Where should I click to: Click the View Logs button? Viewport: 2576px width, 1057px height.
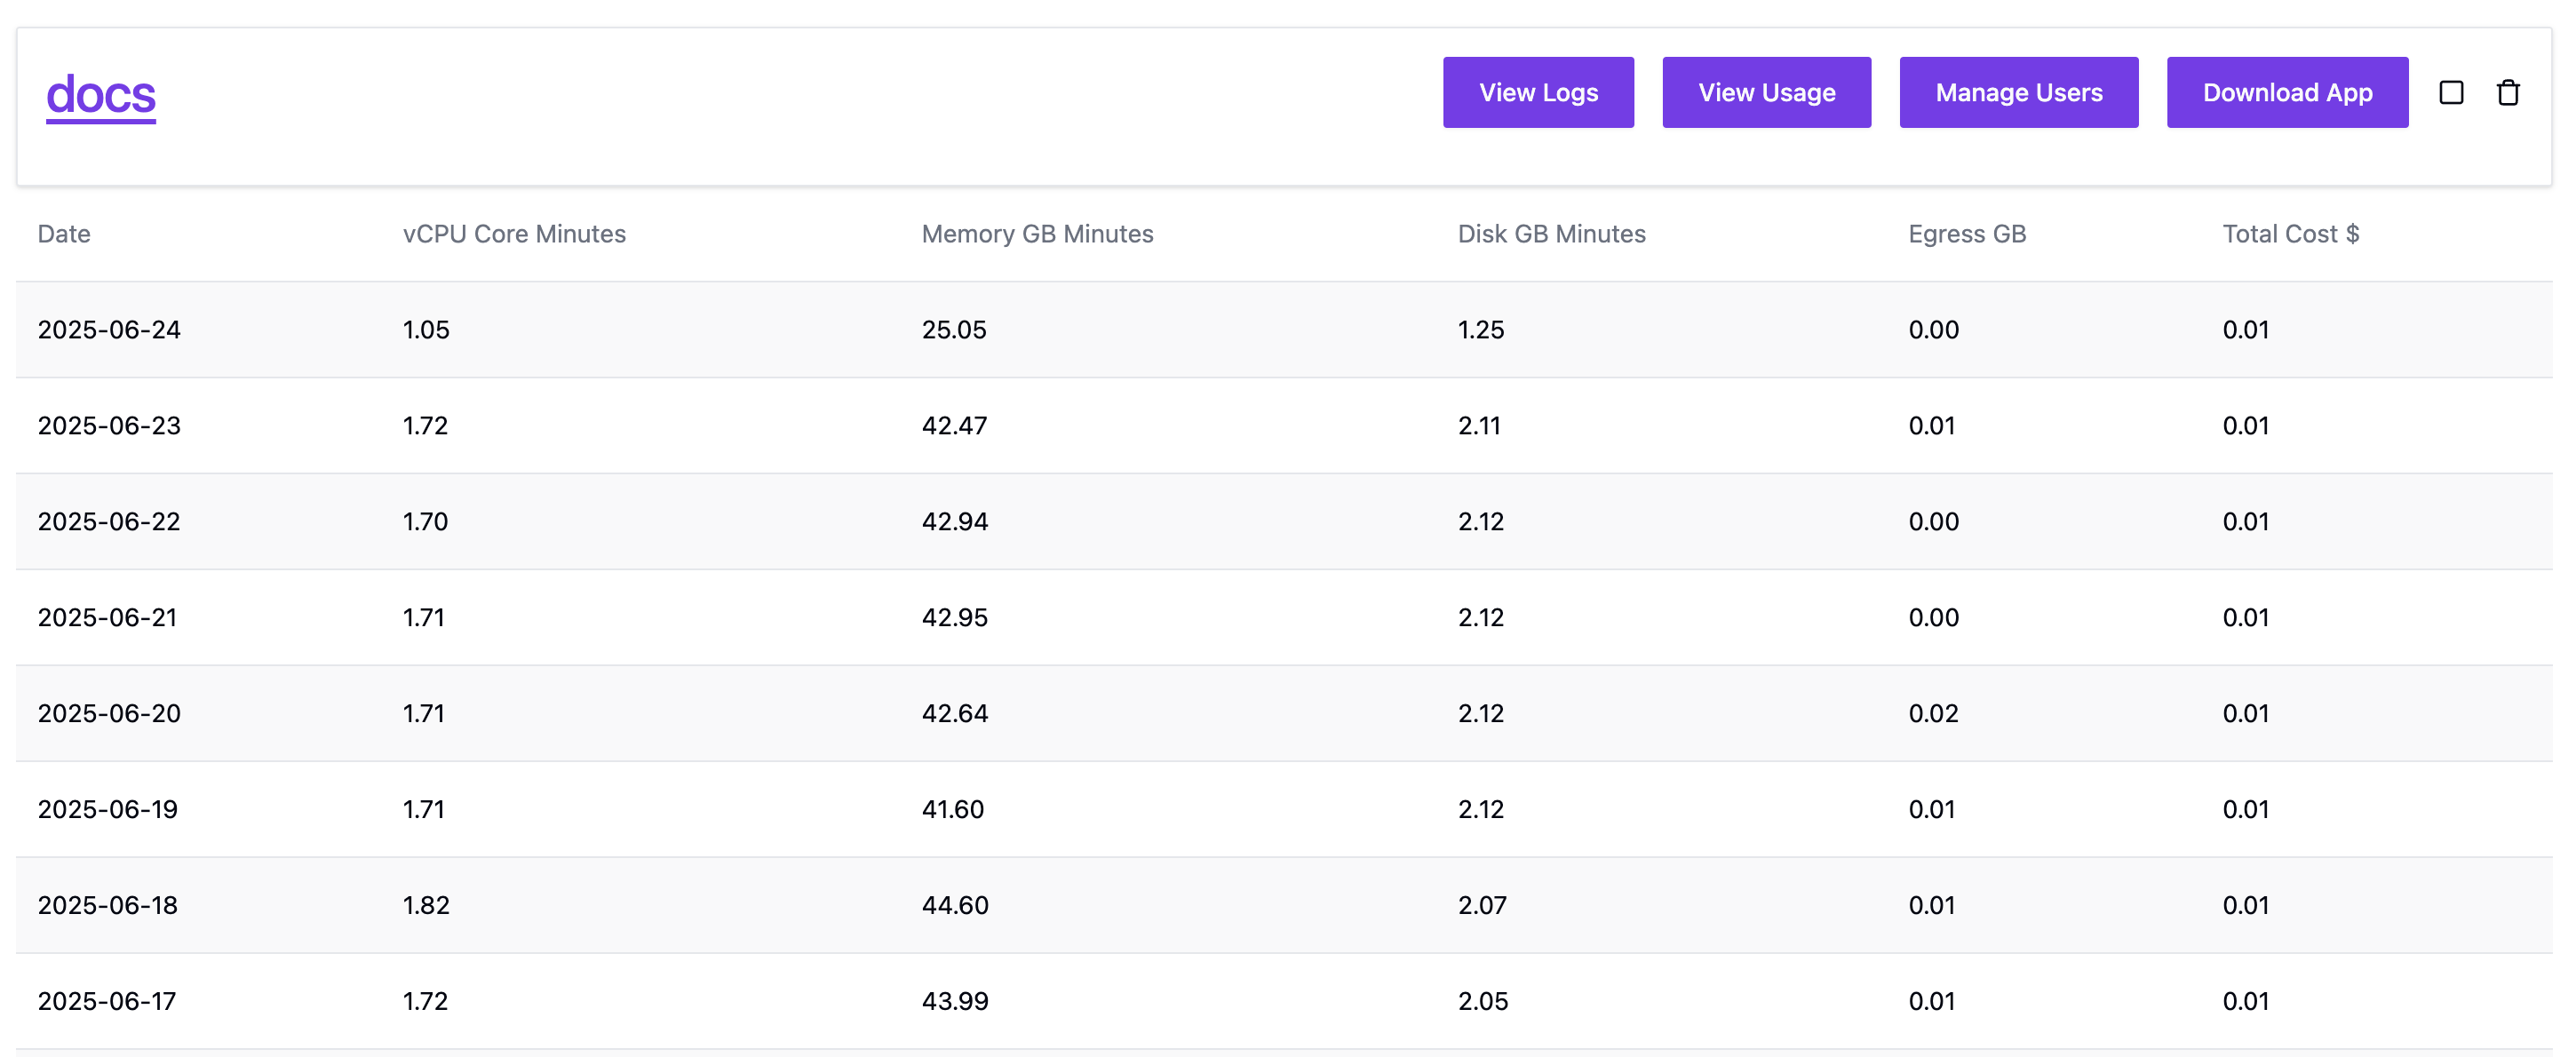(x=1537, y=93)
